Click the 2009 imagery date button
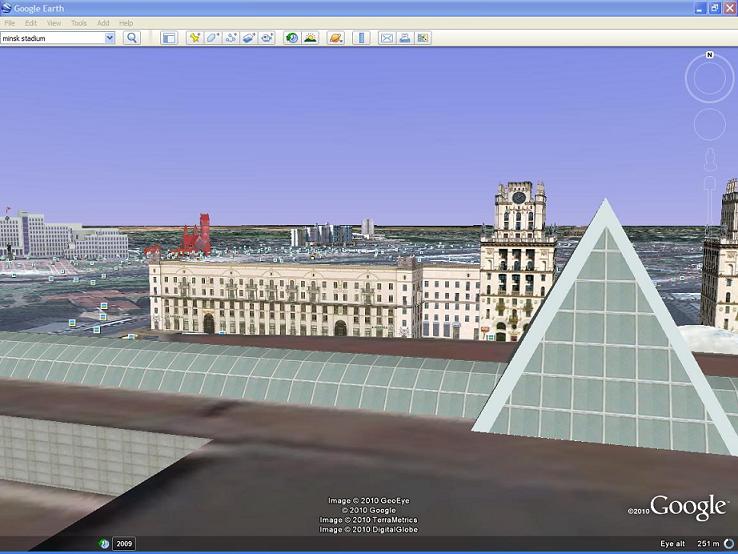This screenshot has width=738, height=554. click(x=124, y=544)
